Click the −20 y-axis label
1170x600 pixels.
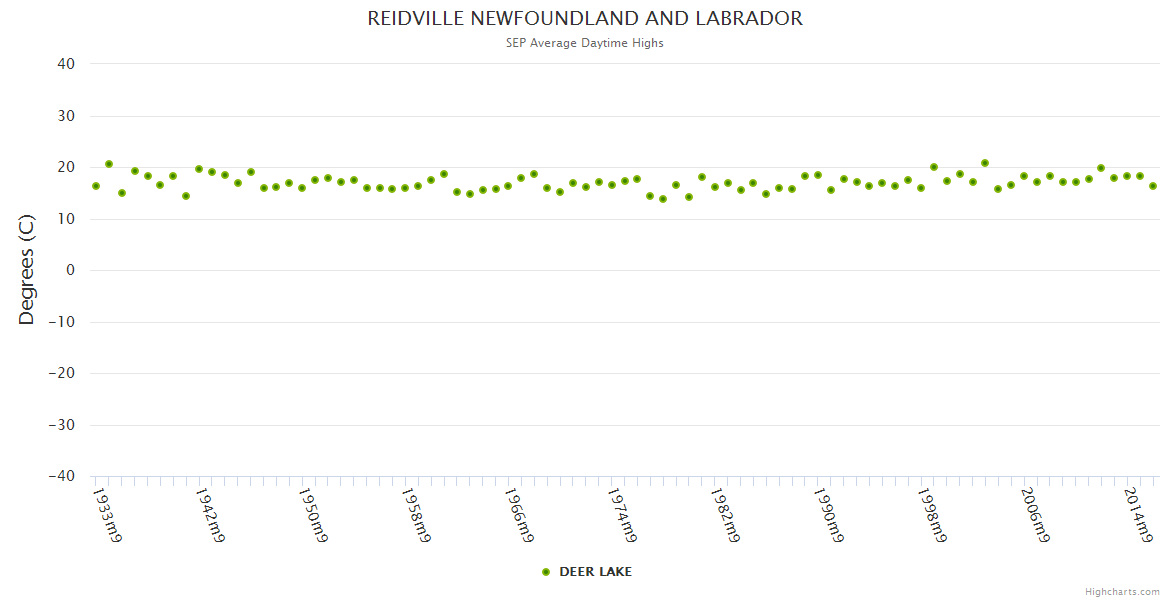click(x=61, y=374)
